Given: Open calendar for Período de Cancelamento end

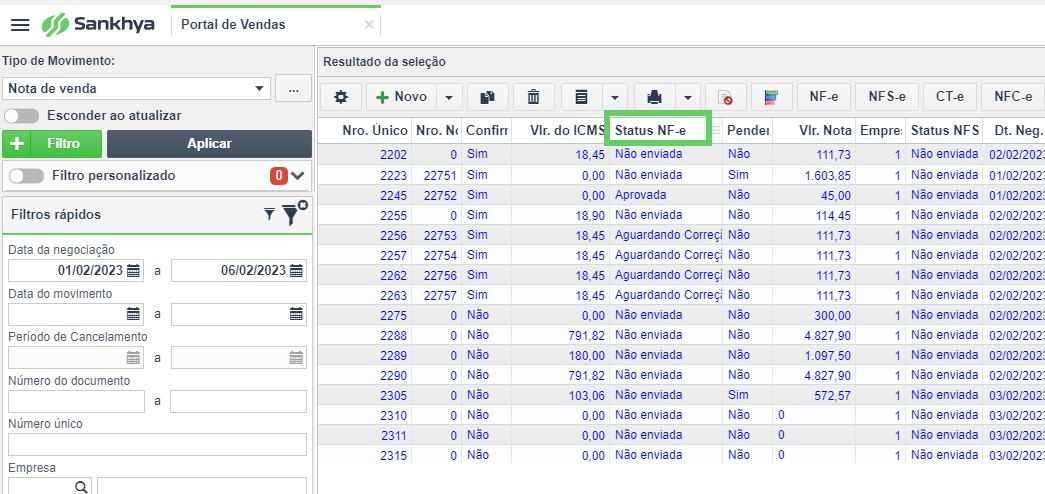Looking at the screenshot, I should tap(297, 358).
